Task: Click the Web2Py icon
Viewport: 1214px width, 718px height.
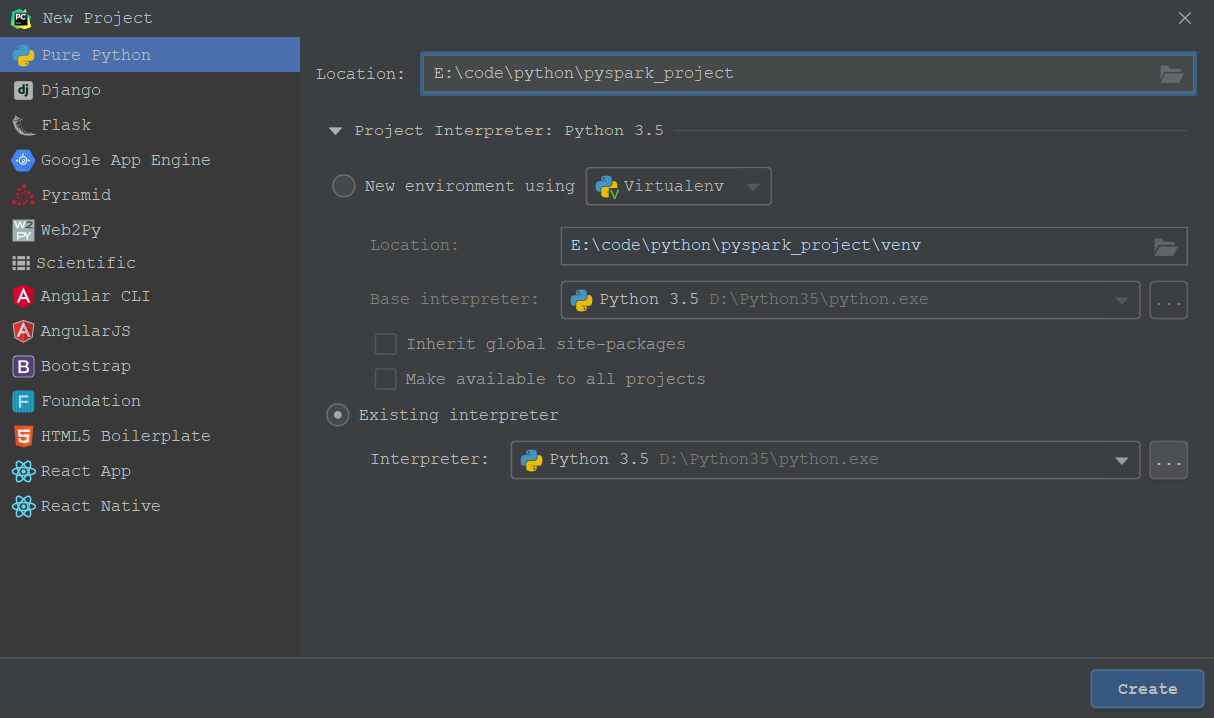Action: point(23,230)
